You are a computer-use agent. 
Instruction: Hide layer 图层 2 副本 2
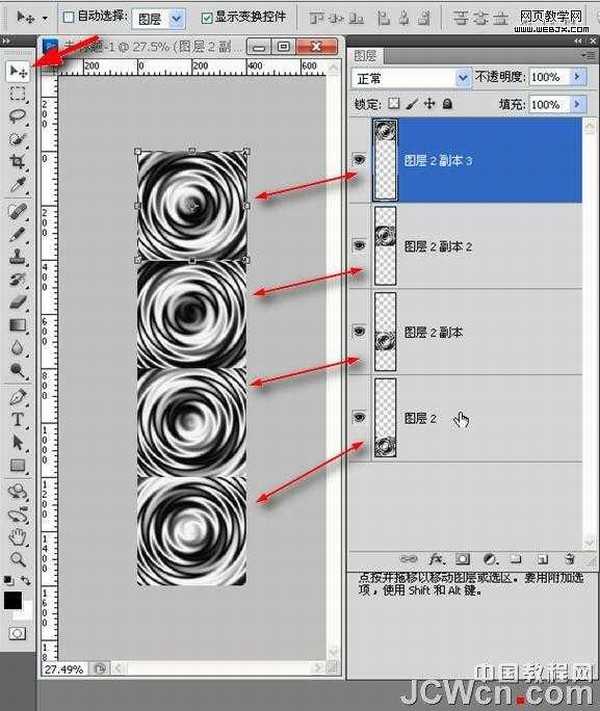(359, 245)
